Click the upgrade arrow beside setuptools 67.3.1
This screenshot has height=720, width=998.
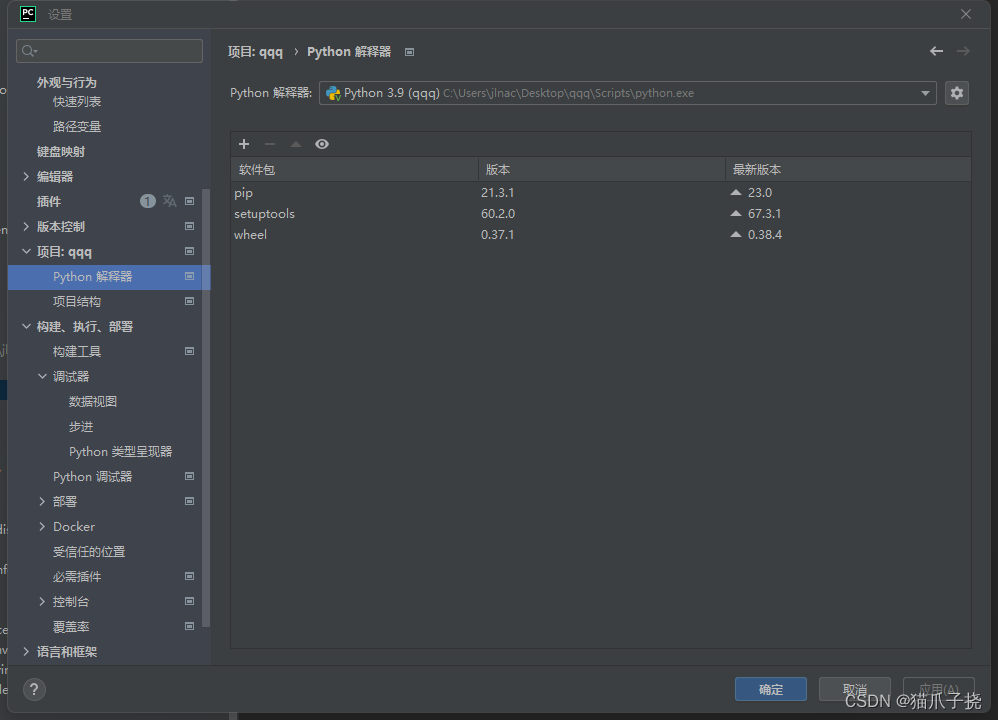coord(736,213)
